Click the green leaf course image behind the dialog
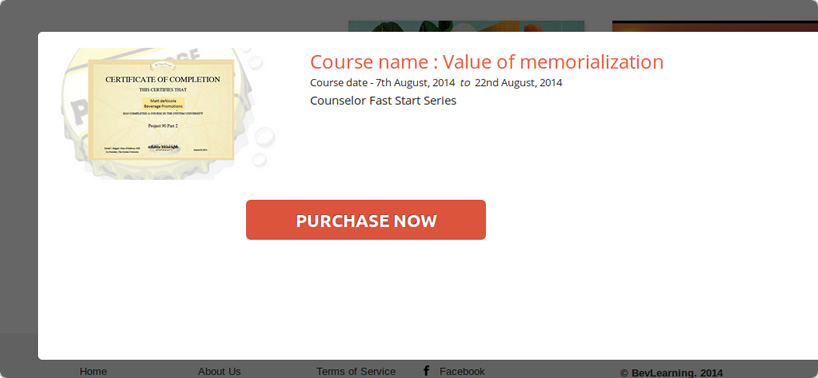This screenshot has height=378, width=818. [466, 26]
